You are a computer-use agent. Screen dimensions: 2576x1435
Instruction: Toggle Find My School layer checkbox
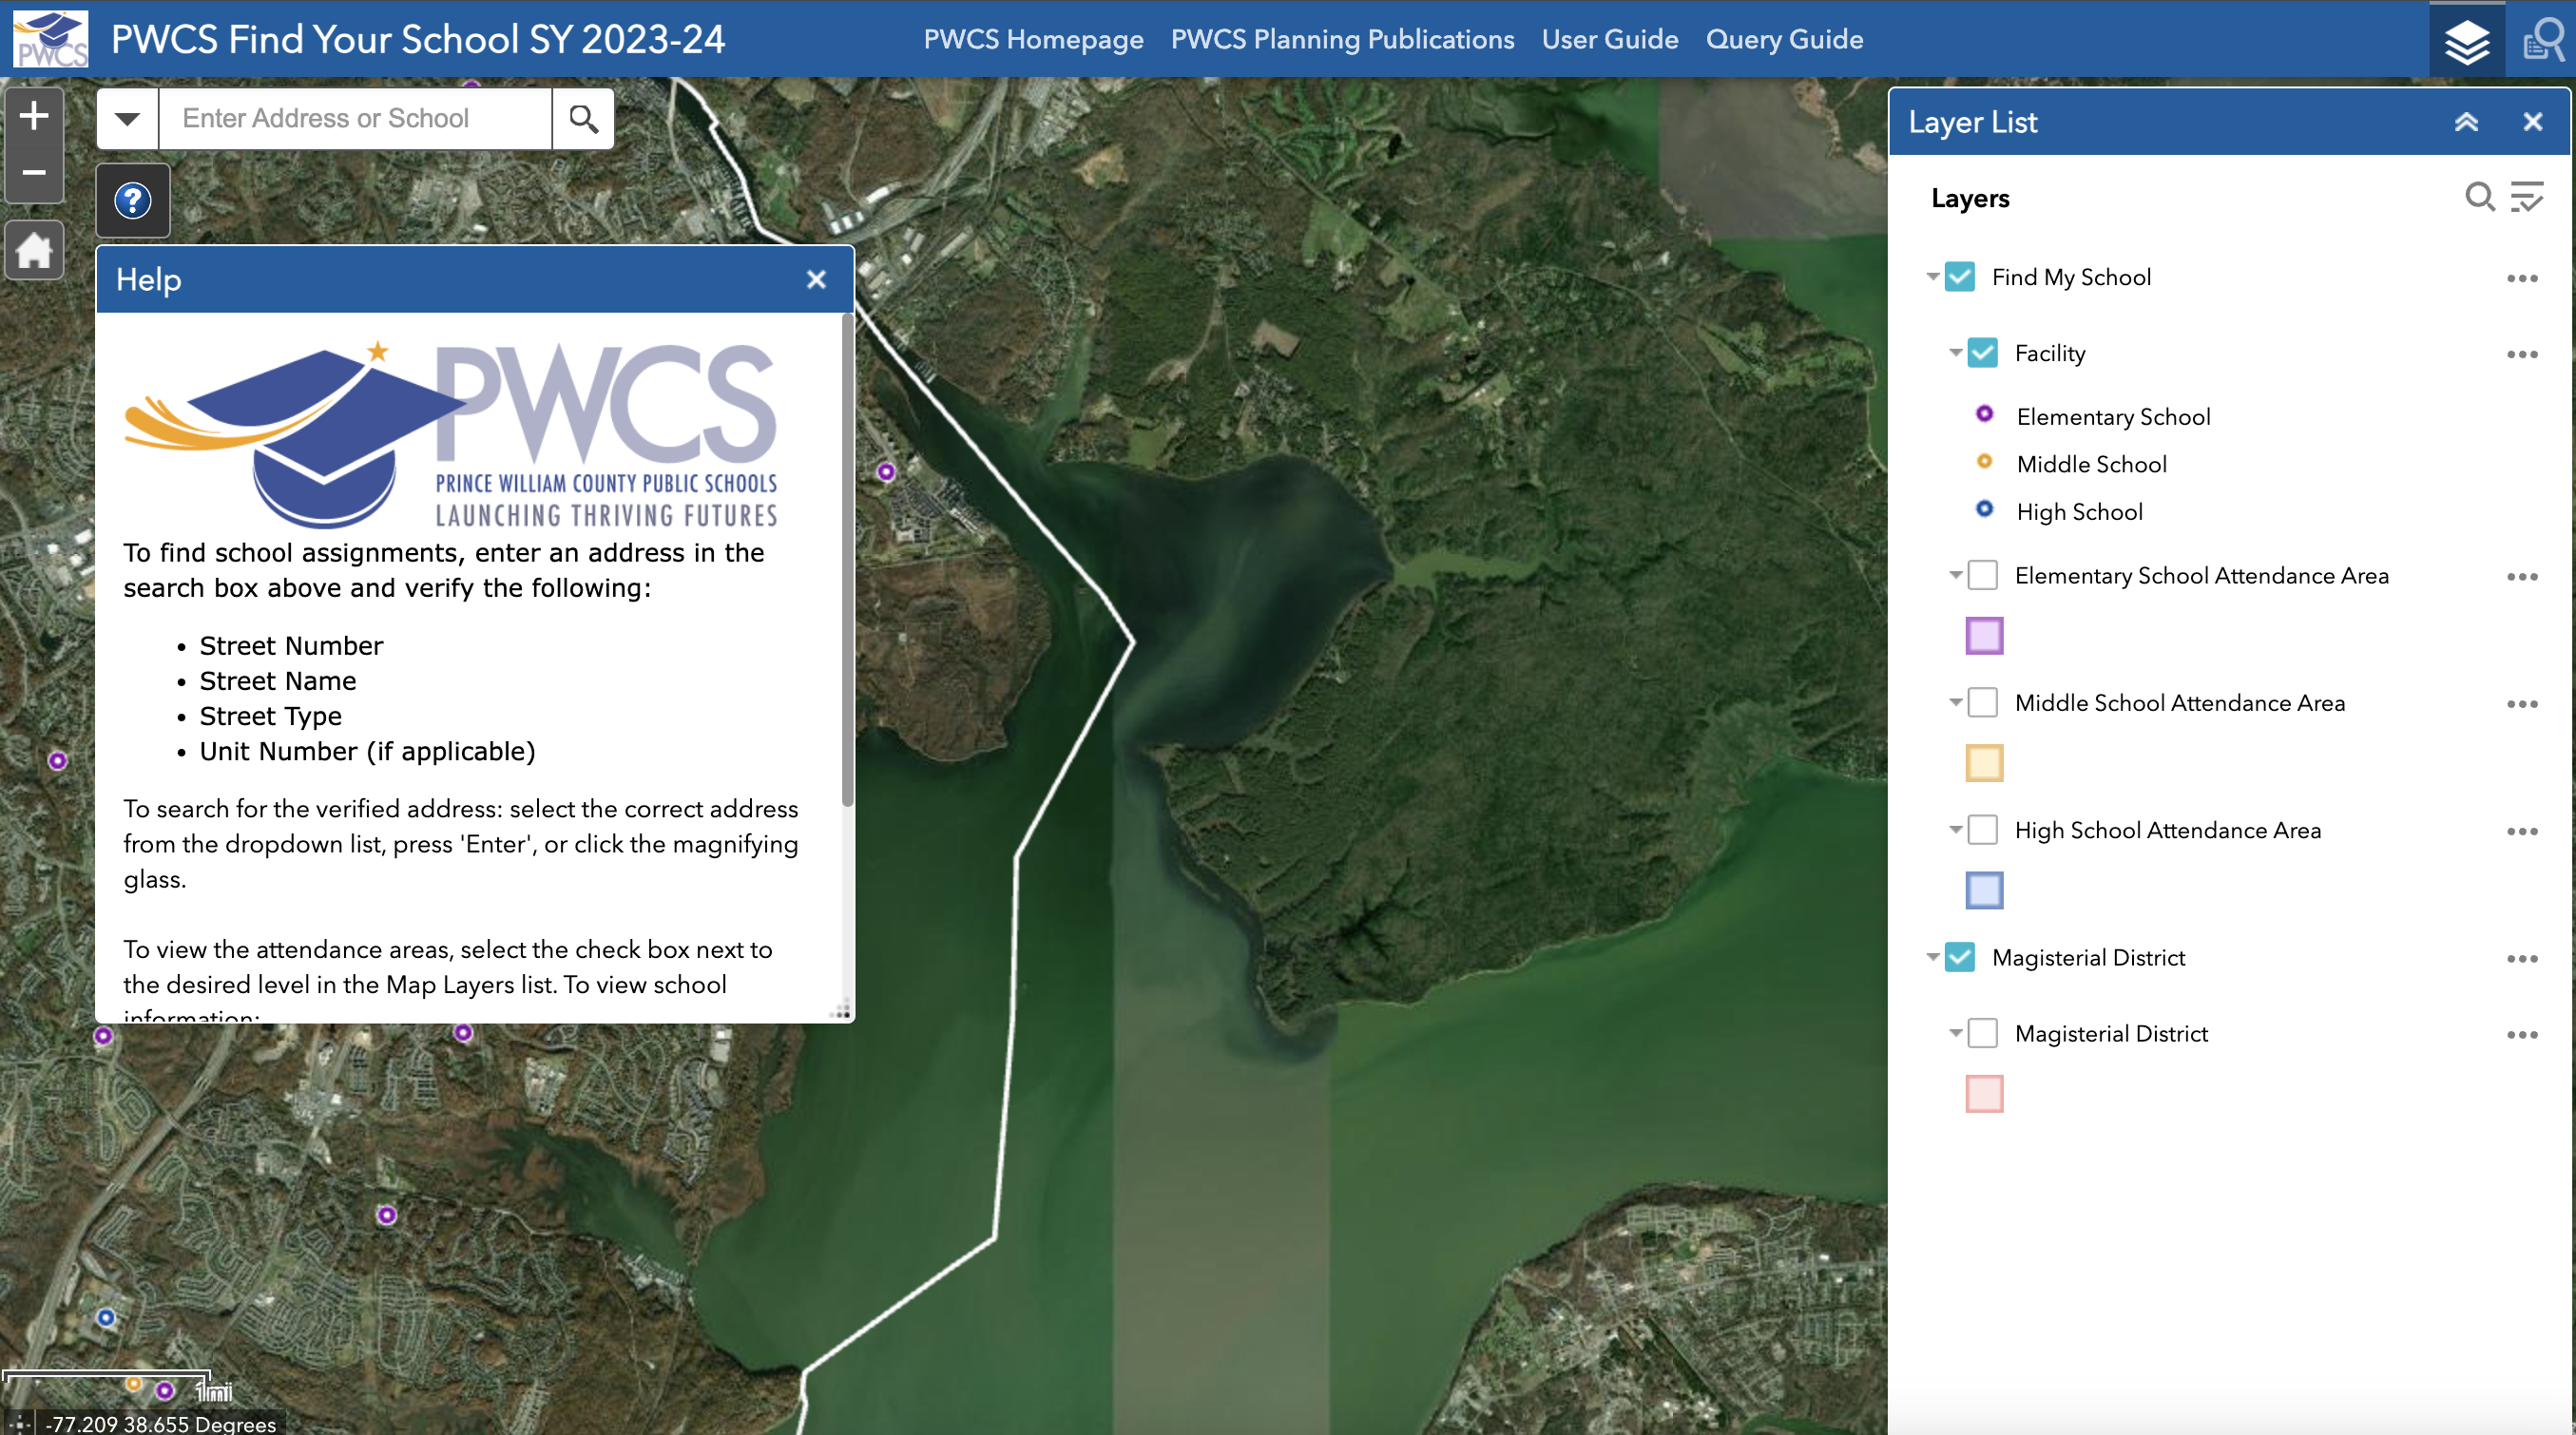[1959, 277]
